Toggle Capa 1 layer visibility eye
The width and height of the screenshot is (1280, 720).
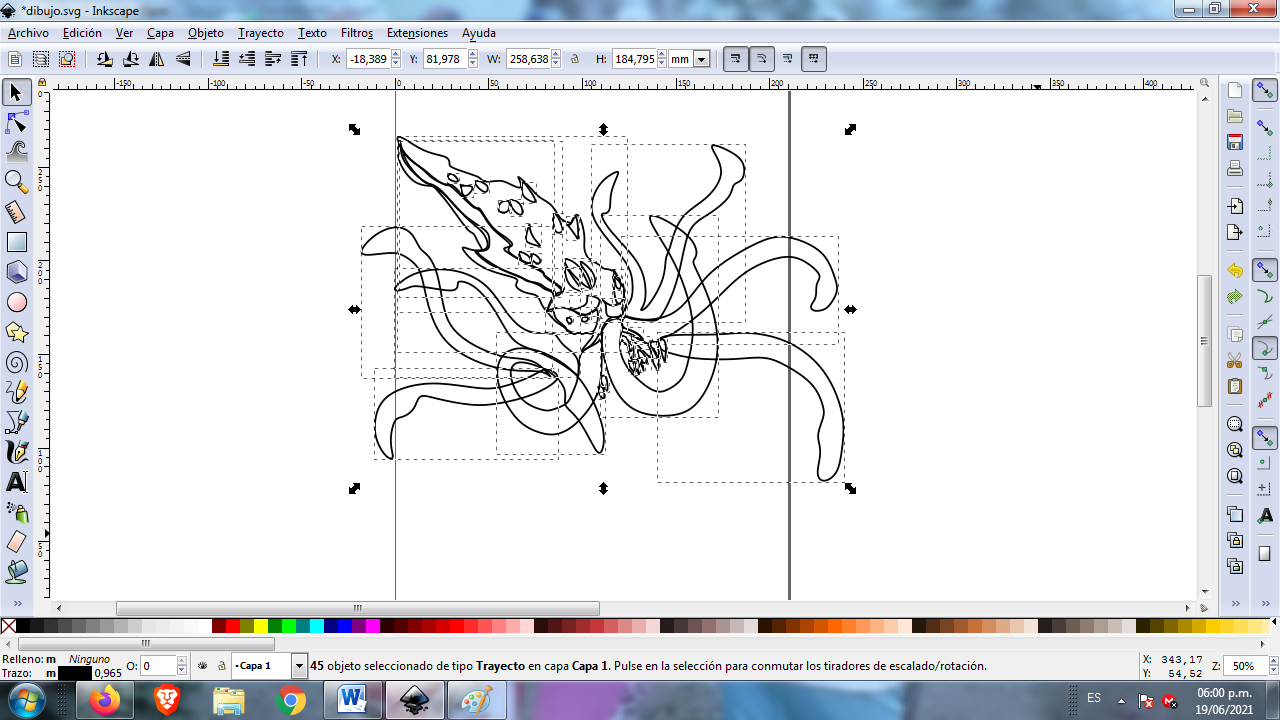203,665
